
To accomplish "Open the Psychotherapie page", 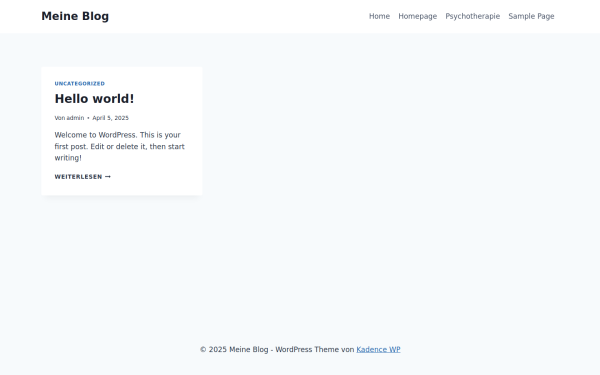I will click(x=473, y=16).
